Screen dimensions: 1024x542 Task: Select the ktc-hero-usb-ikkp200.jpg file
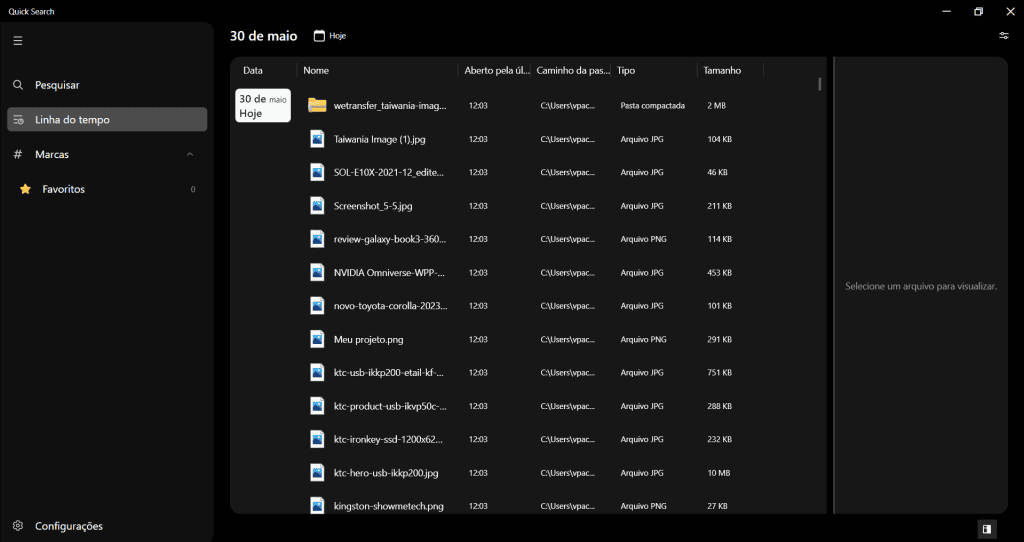click(386, 473)
